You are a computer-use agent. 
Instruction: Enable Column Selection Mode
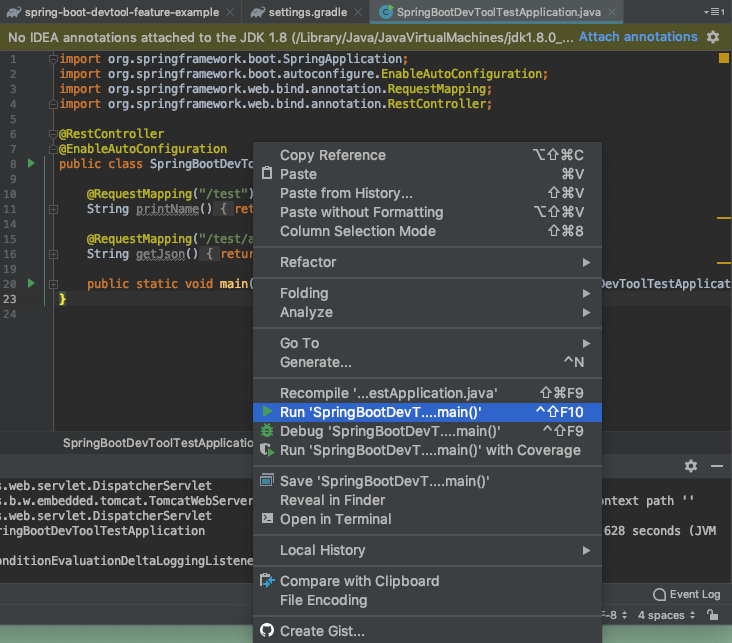427,231
